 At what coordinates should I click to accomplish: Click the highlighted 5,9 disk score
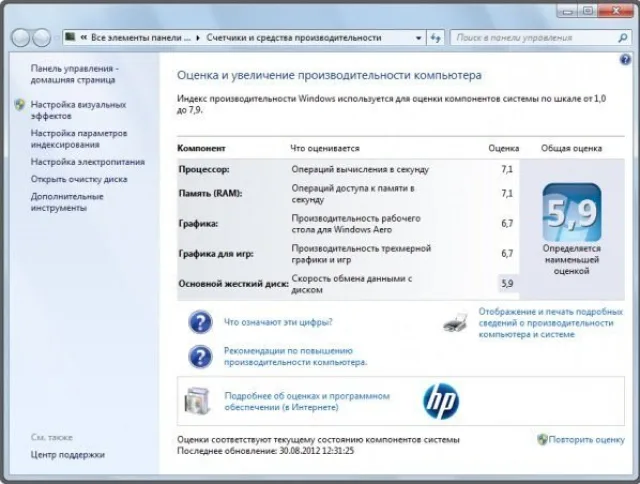[507, 284]
